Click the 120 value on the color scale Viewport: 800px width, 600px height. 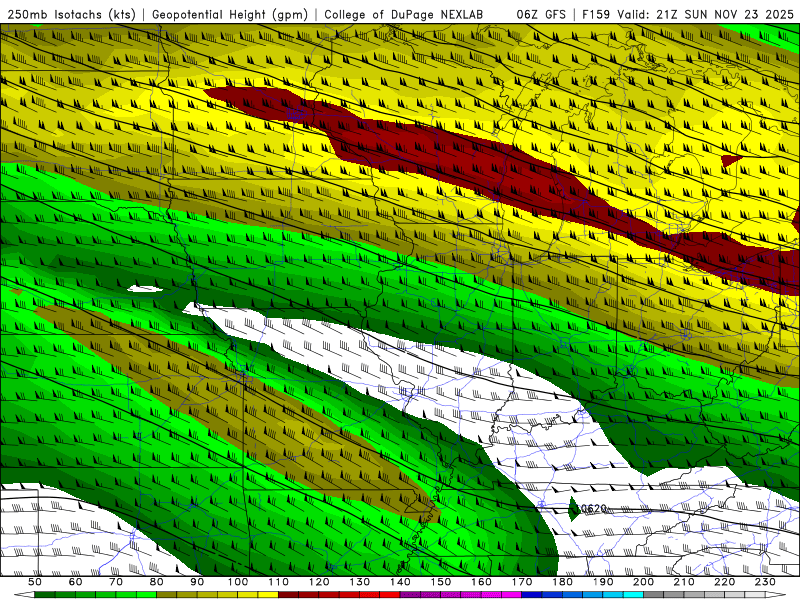[x=319, y=582]
